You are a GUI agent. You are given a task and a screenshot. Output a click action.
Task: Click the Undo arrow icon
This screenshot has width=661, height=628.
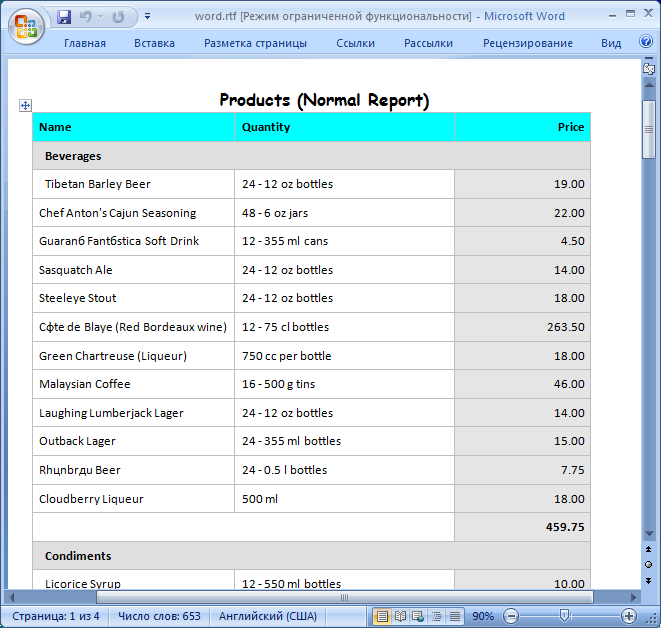(85, 17)
